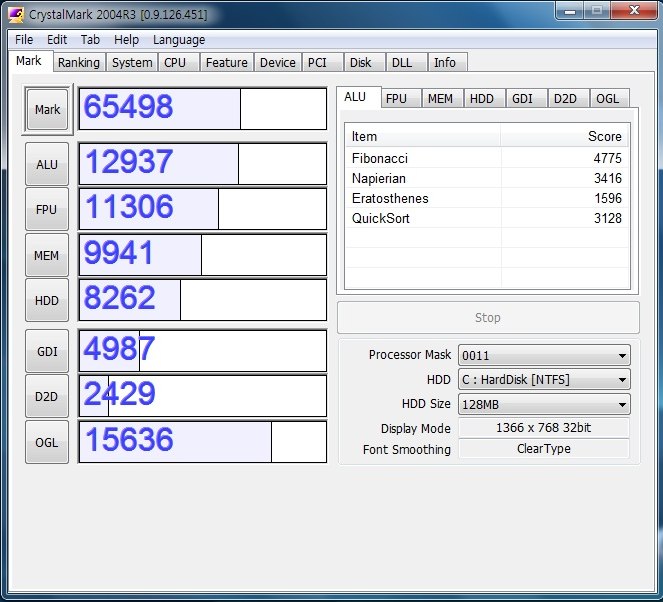Open the File menu
The image size is (663, 602).
tap(24, 40)
